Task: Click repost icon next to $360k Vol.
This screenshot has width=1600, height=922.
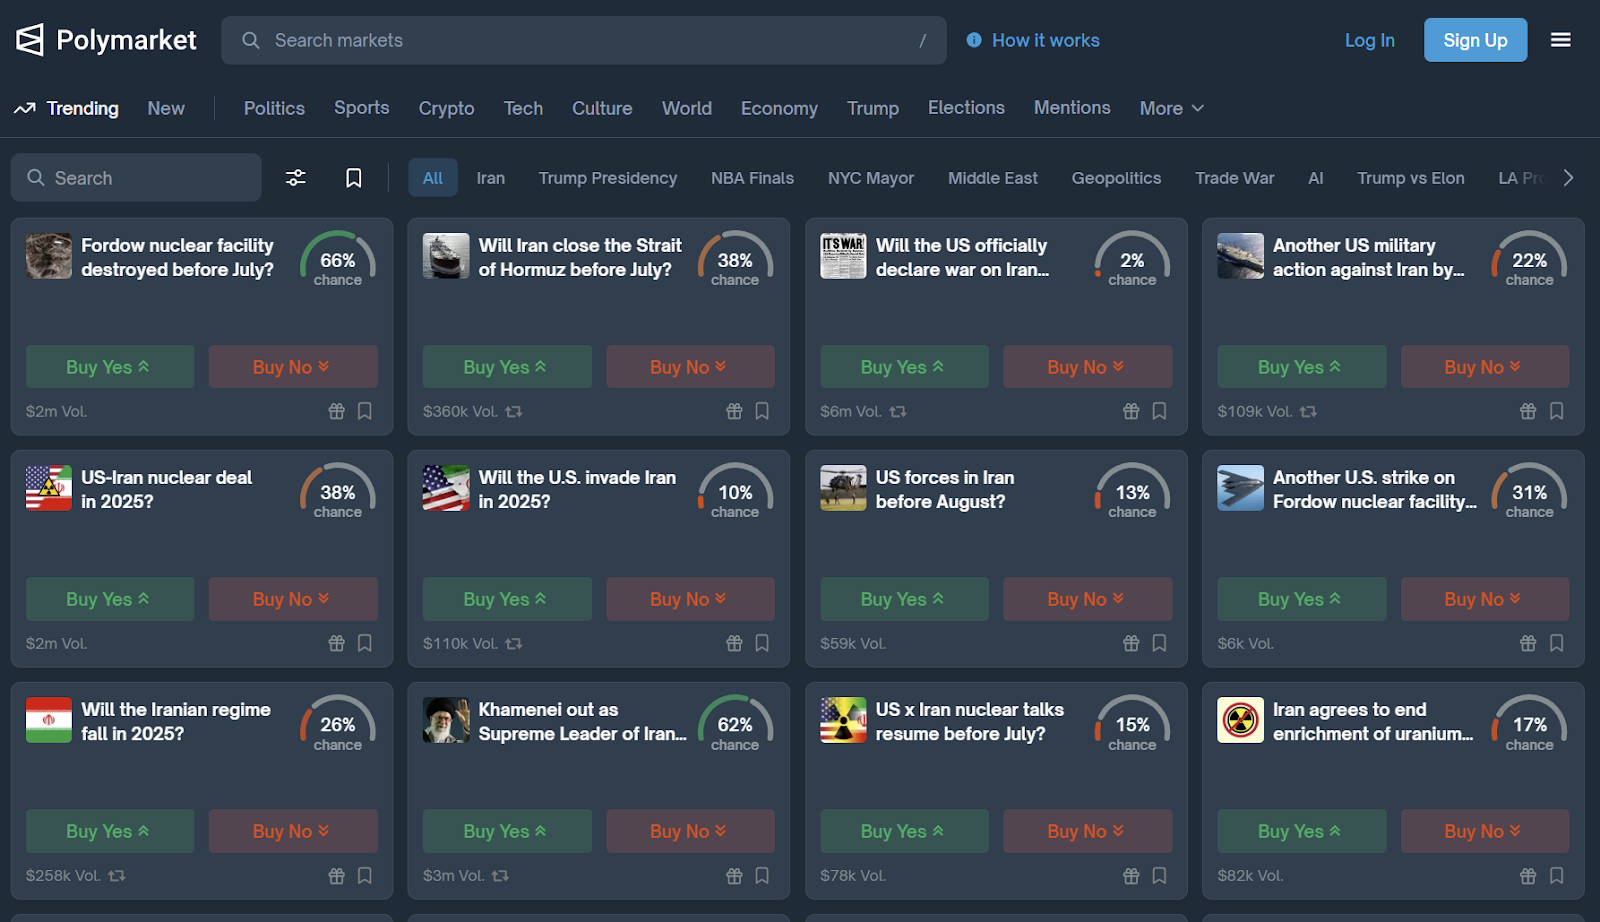Action: click(x=514, y=411)
